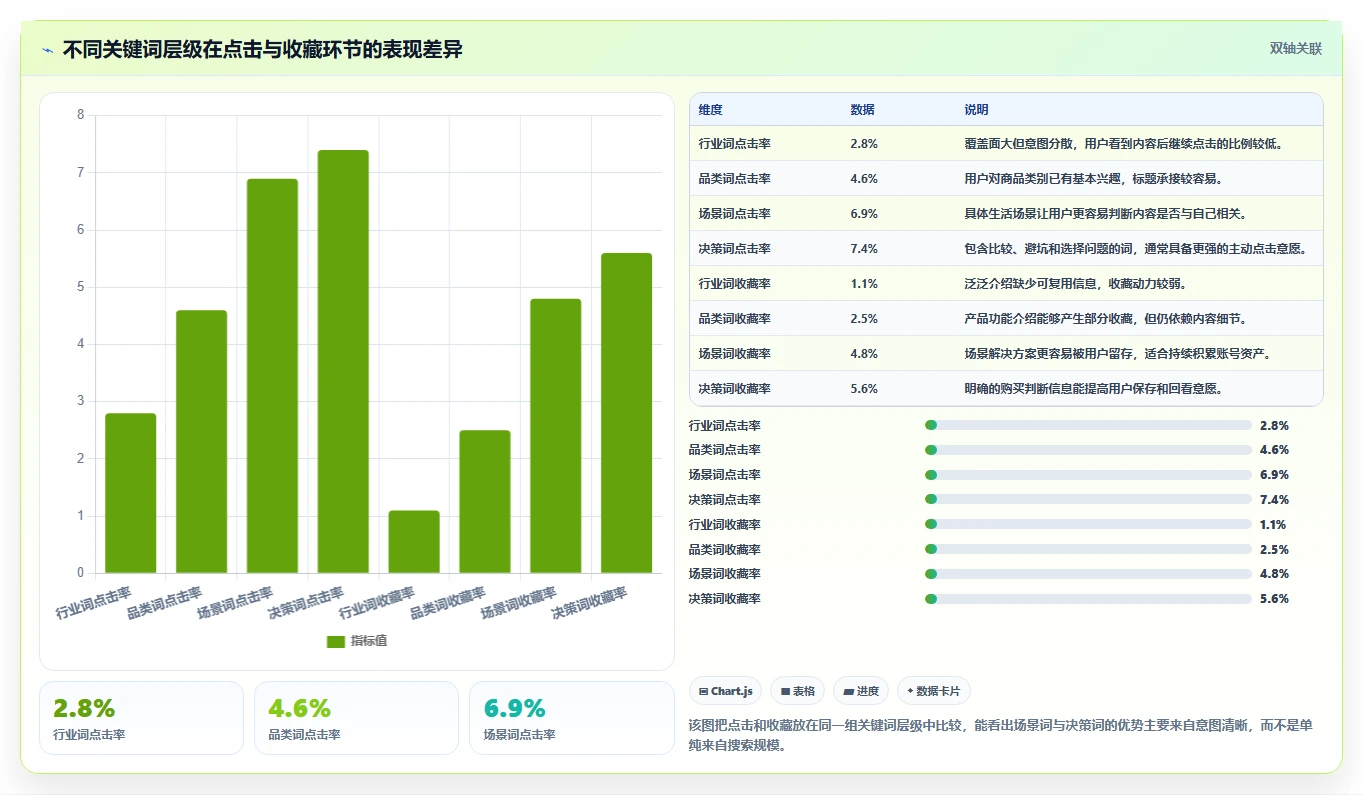The width and height of the screenshot is (1363, 795).
Task: Click the 决策词收藏率 progress bar
Action: pos(1088,599)
